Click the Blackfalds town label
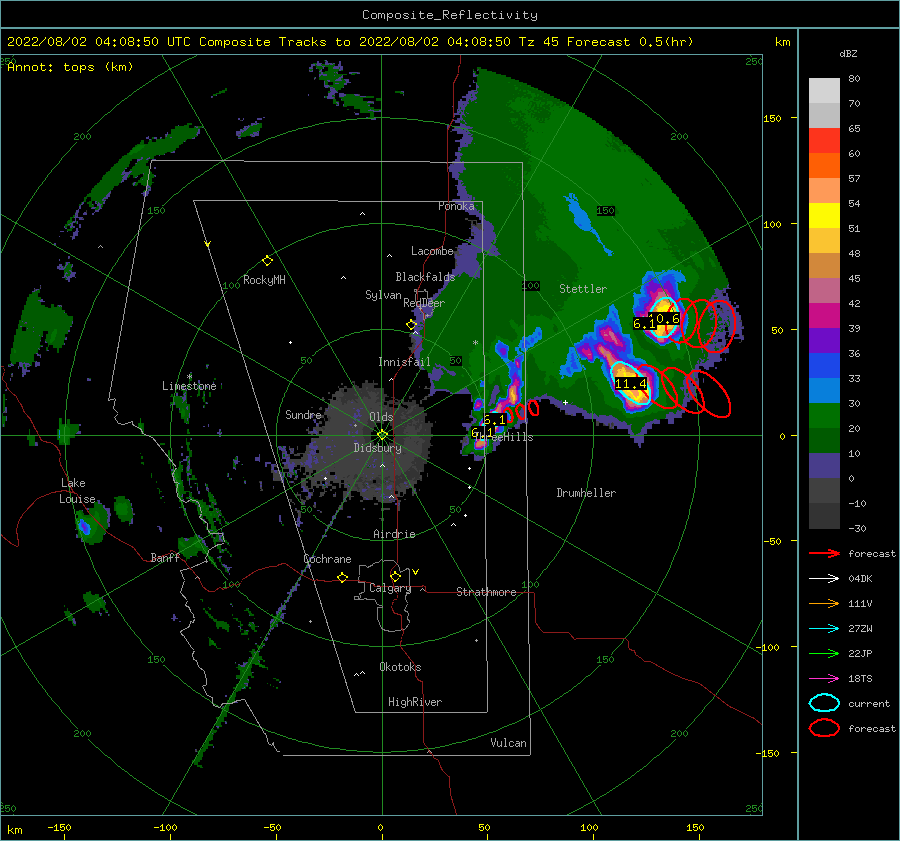The image size is (900, 841). tap(425, 277)
